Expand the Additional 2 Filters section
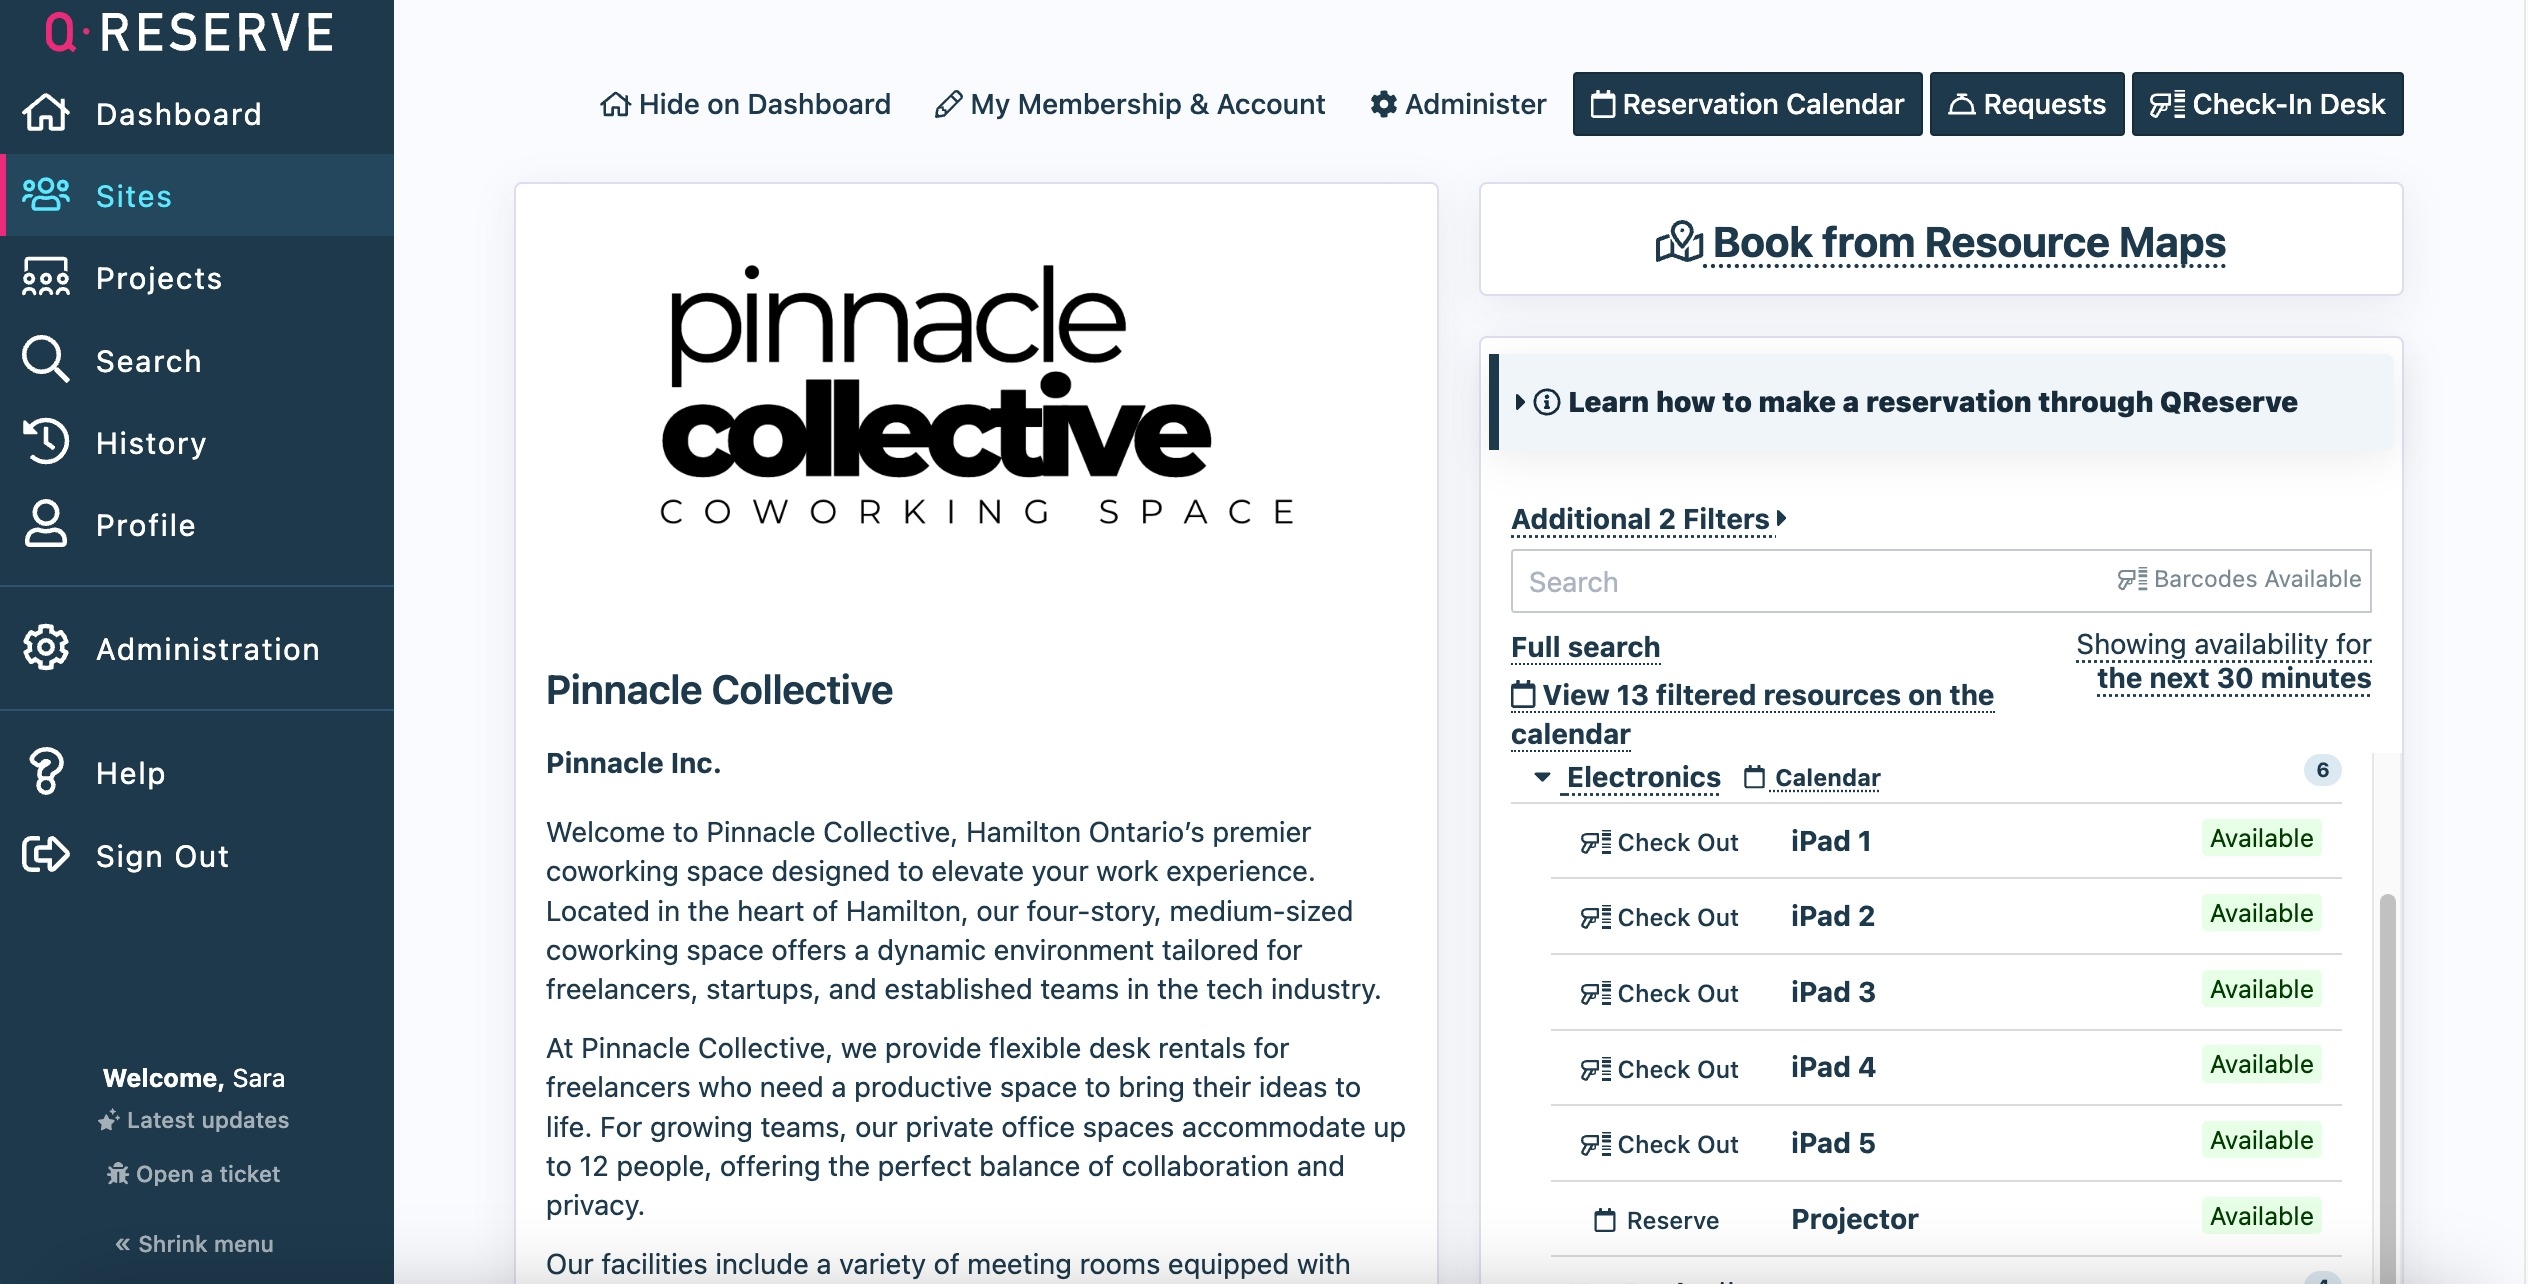 pyautogui.click(x=1648, y=519)
